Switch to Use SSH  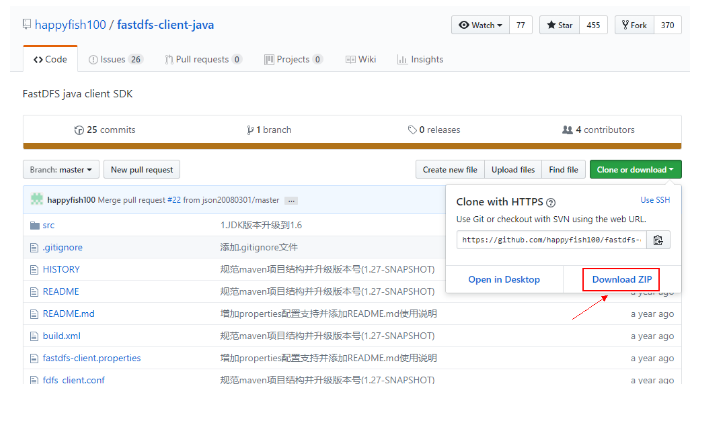(x=655, y=200)
